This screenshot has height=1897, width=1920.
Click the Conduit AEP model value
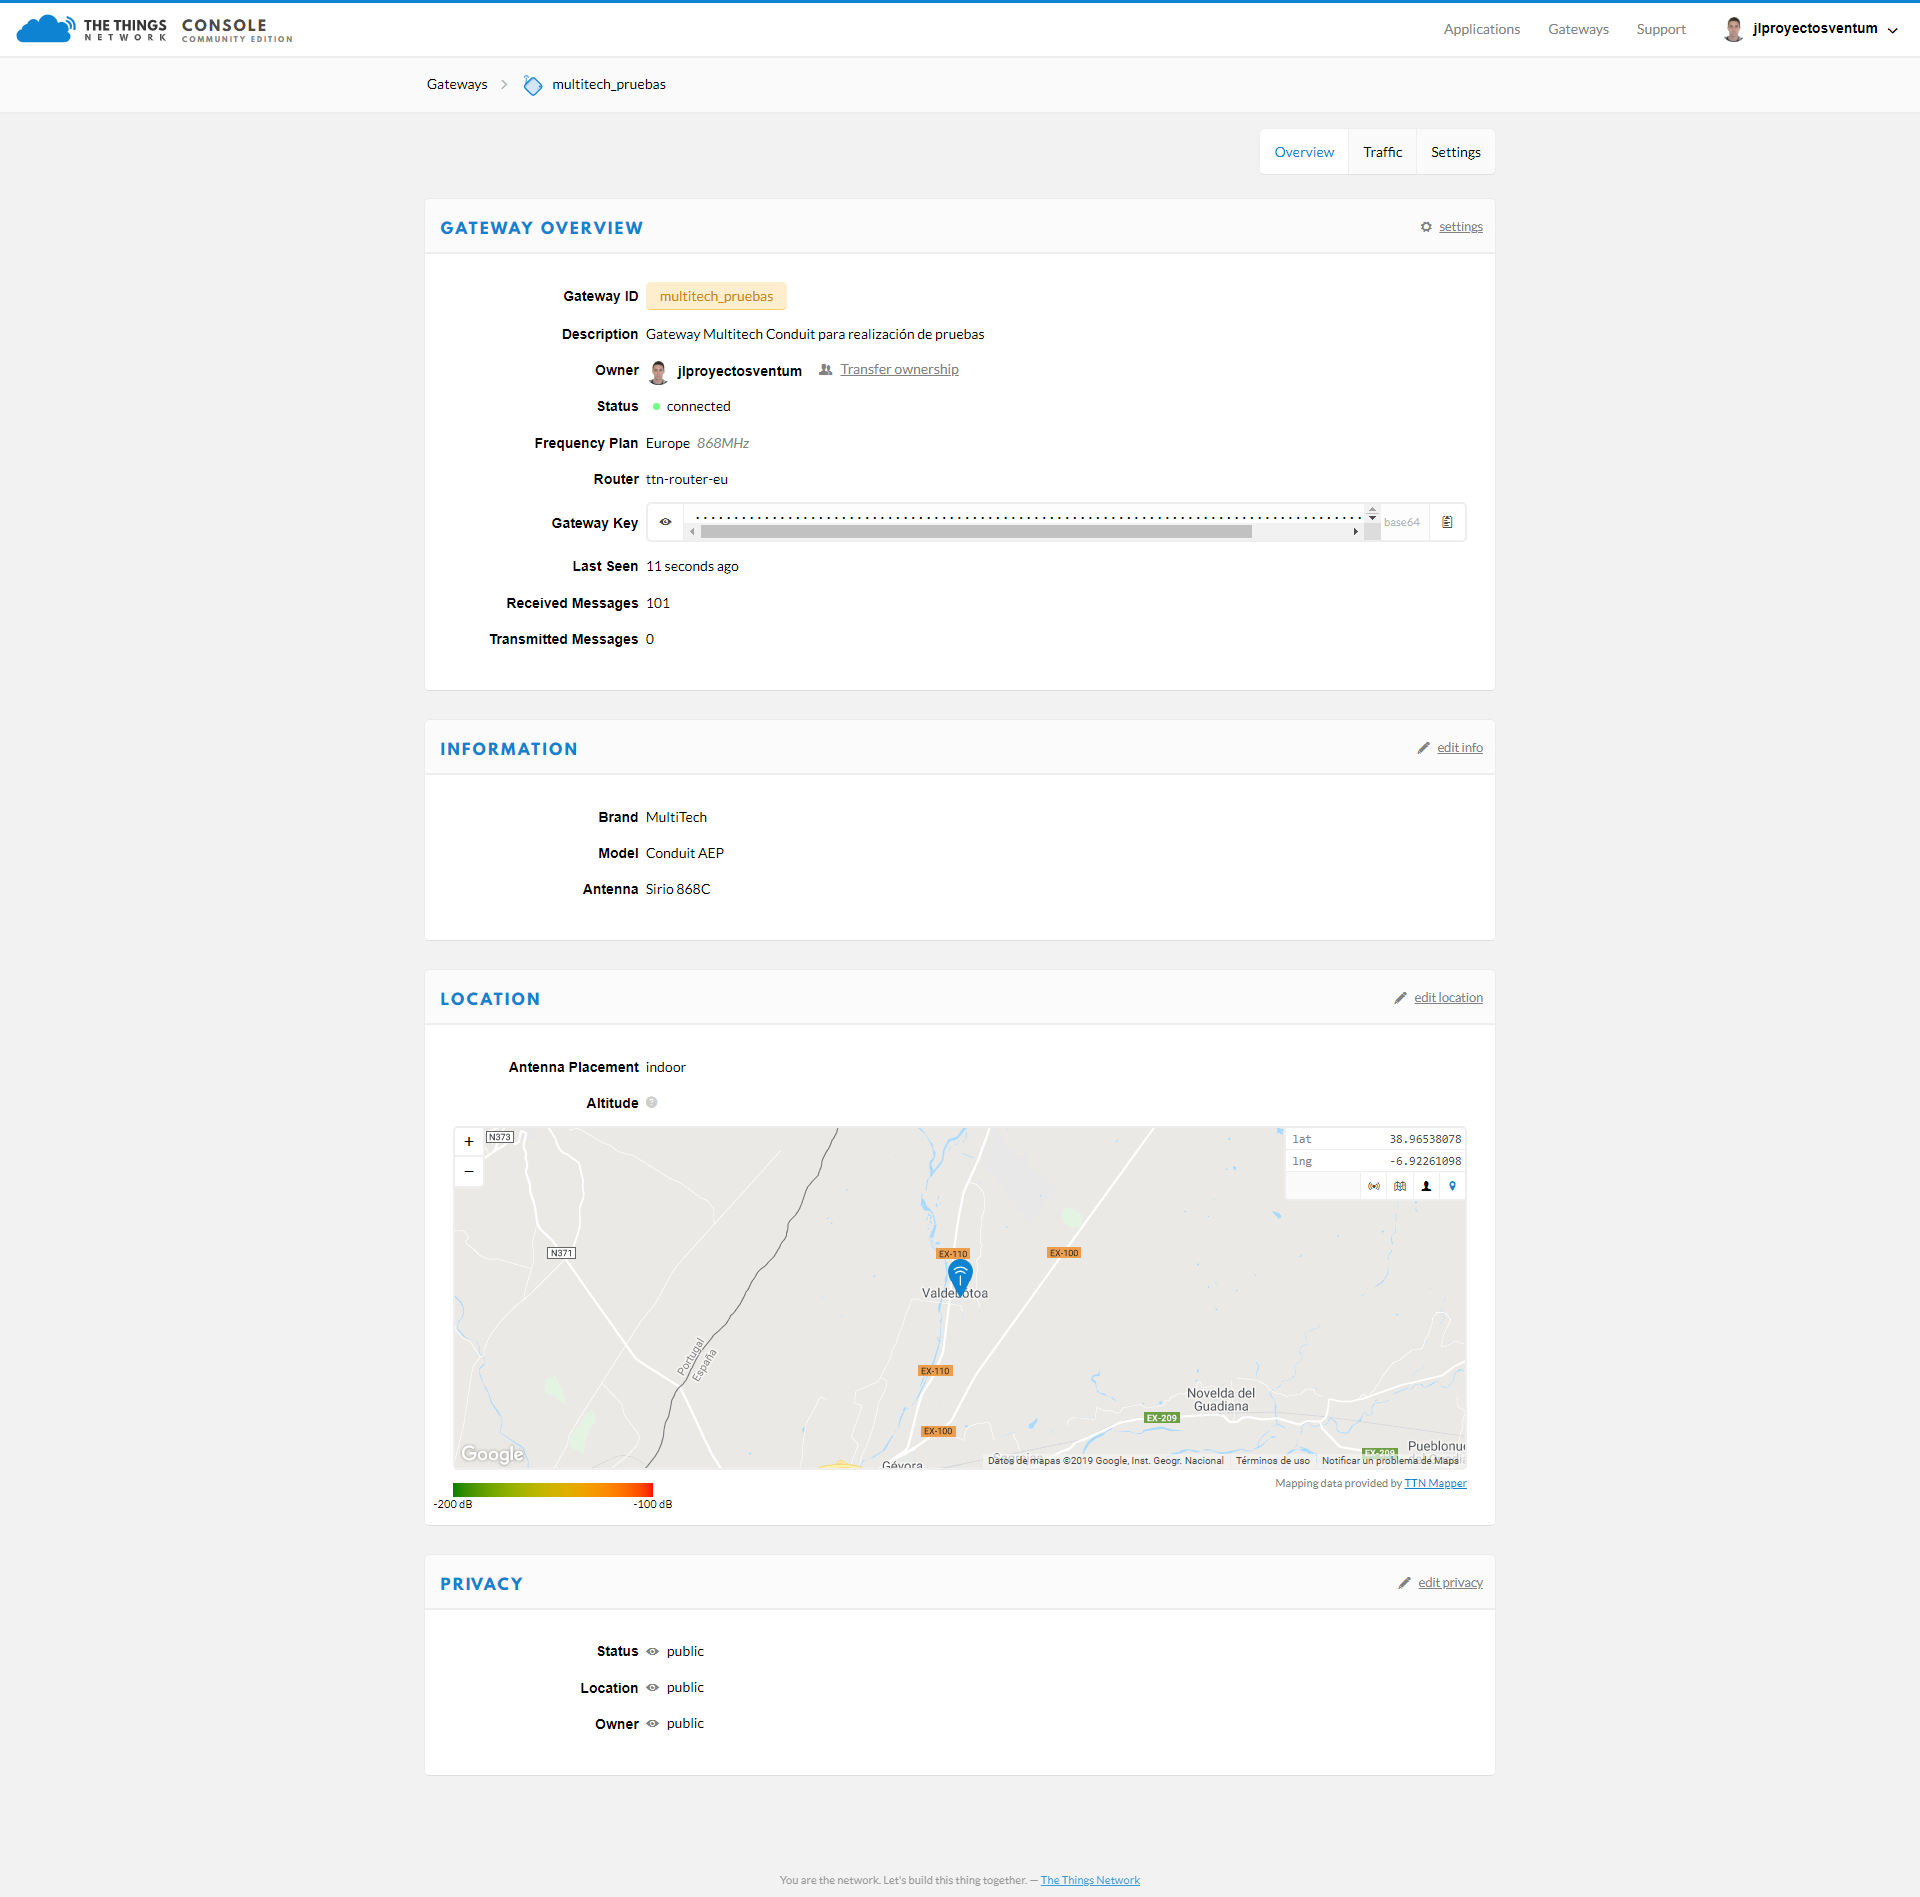685,853
